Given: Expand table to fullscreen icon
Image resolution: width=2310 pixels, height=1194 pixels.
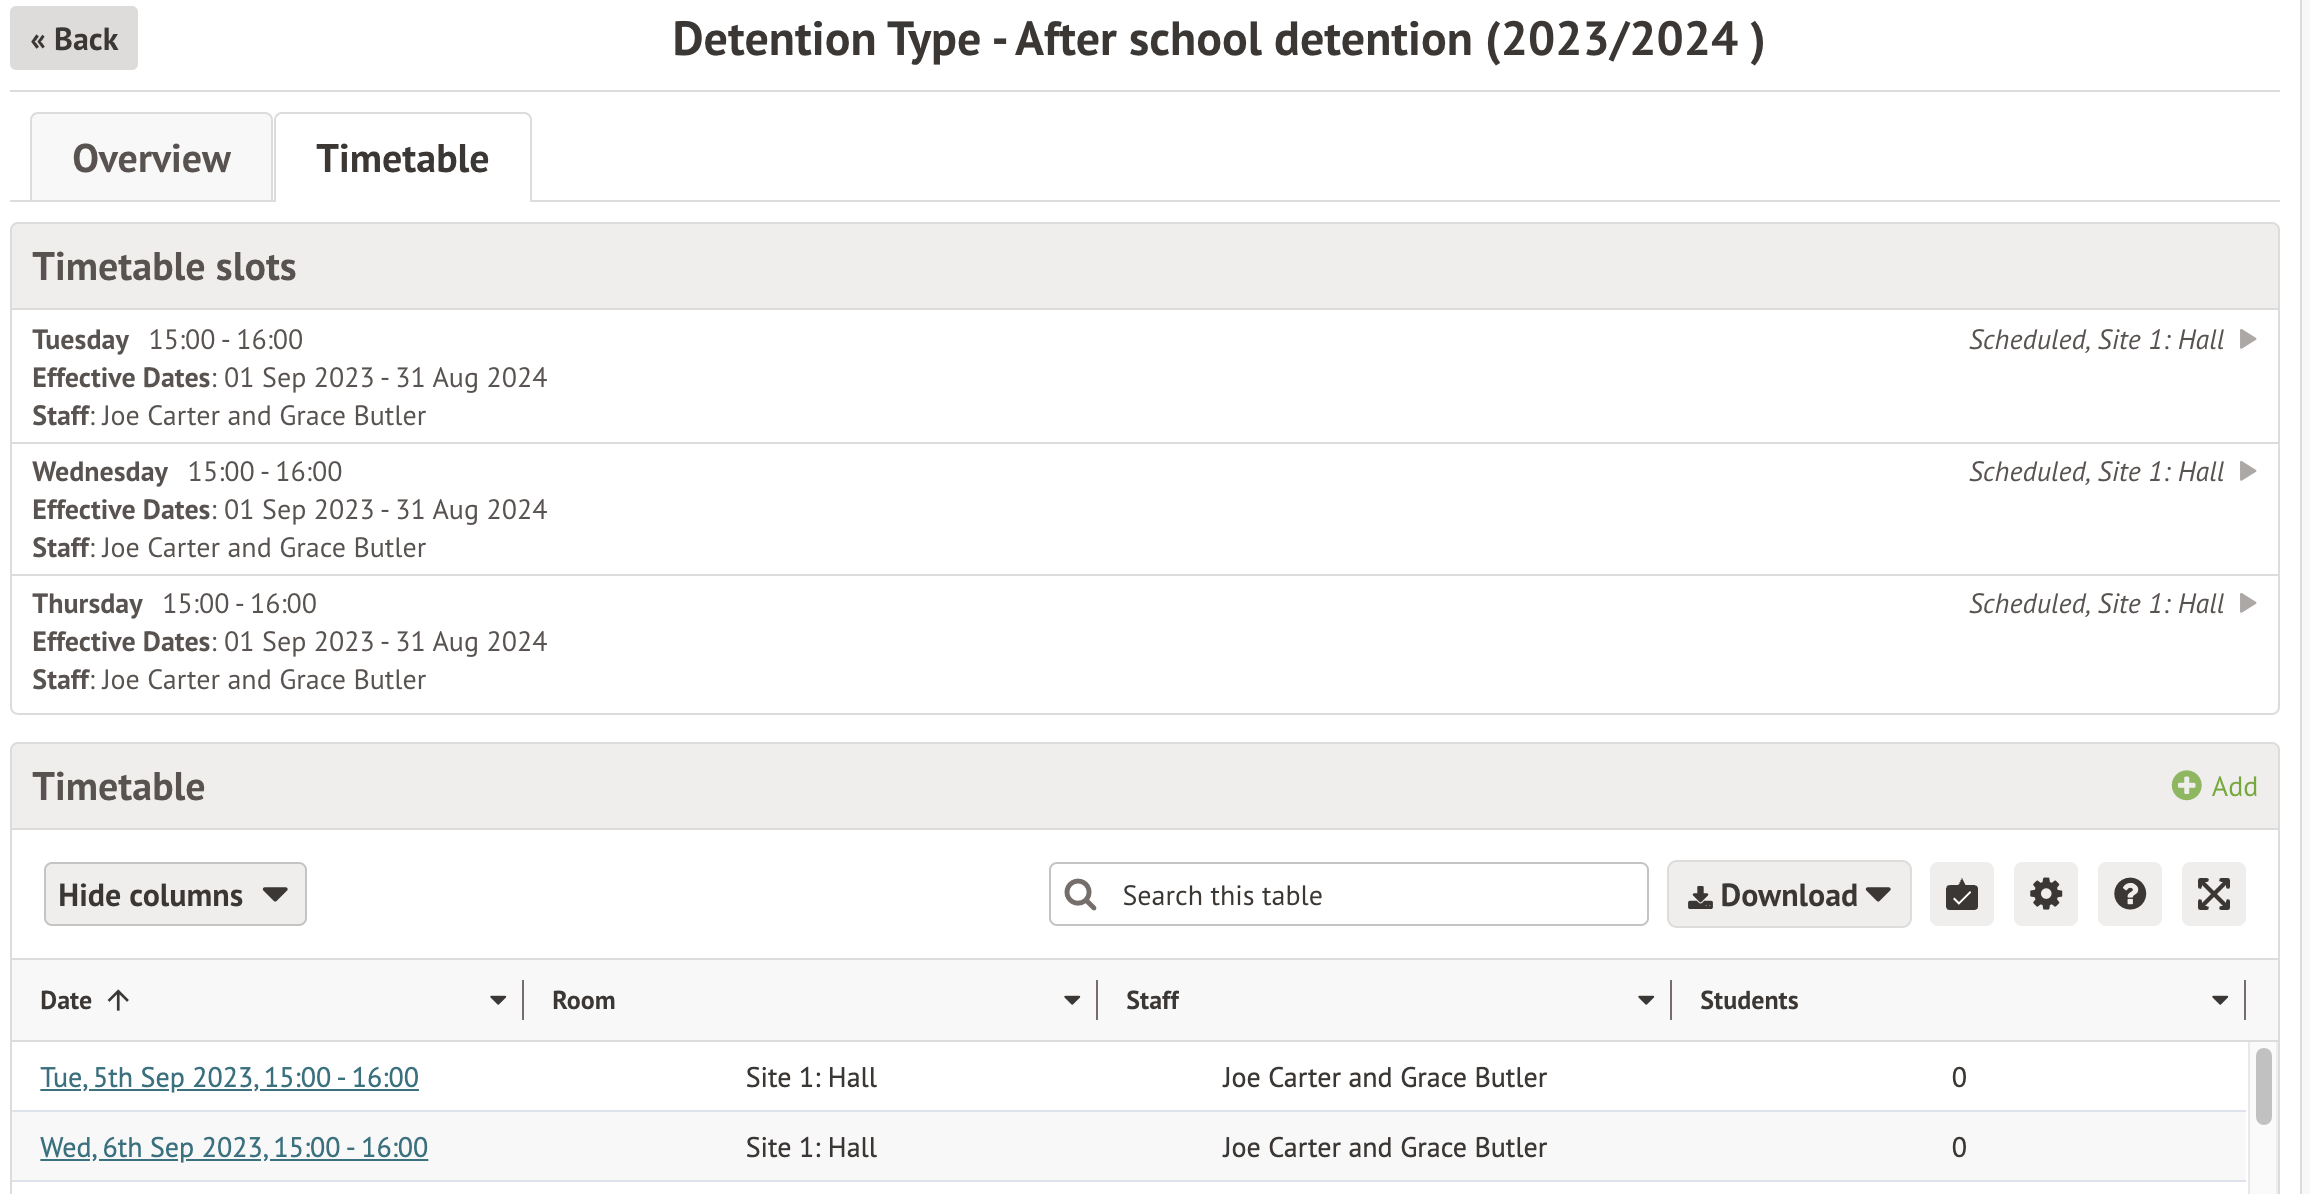Looking at the screenshot, I should pyautogui.click(x=2213, y=894).
